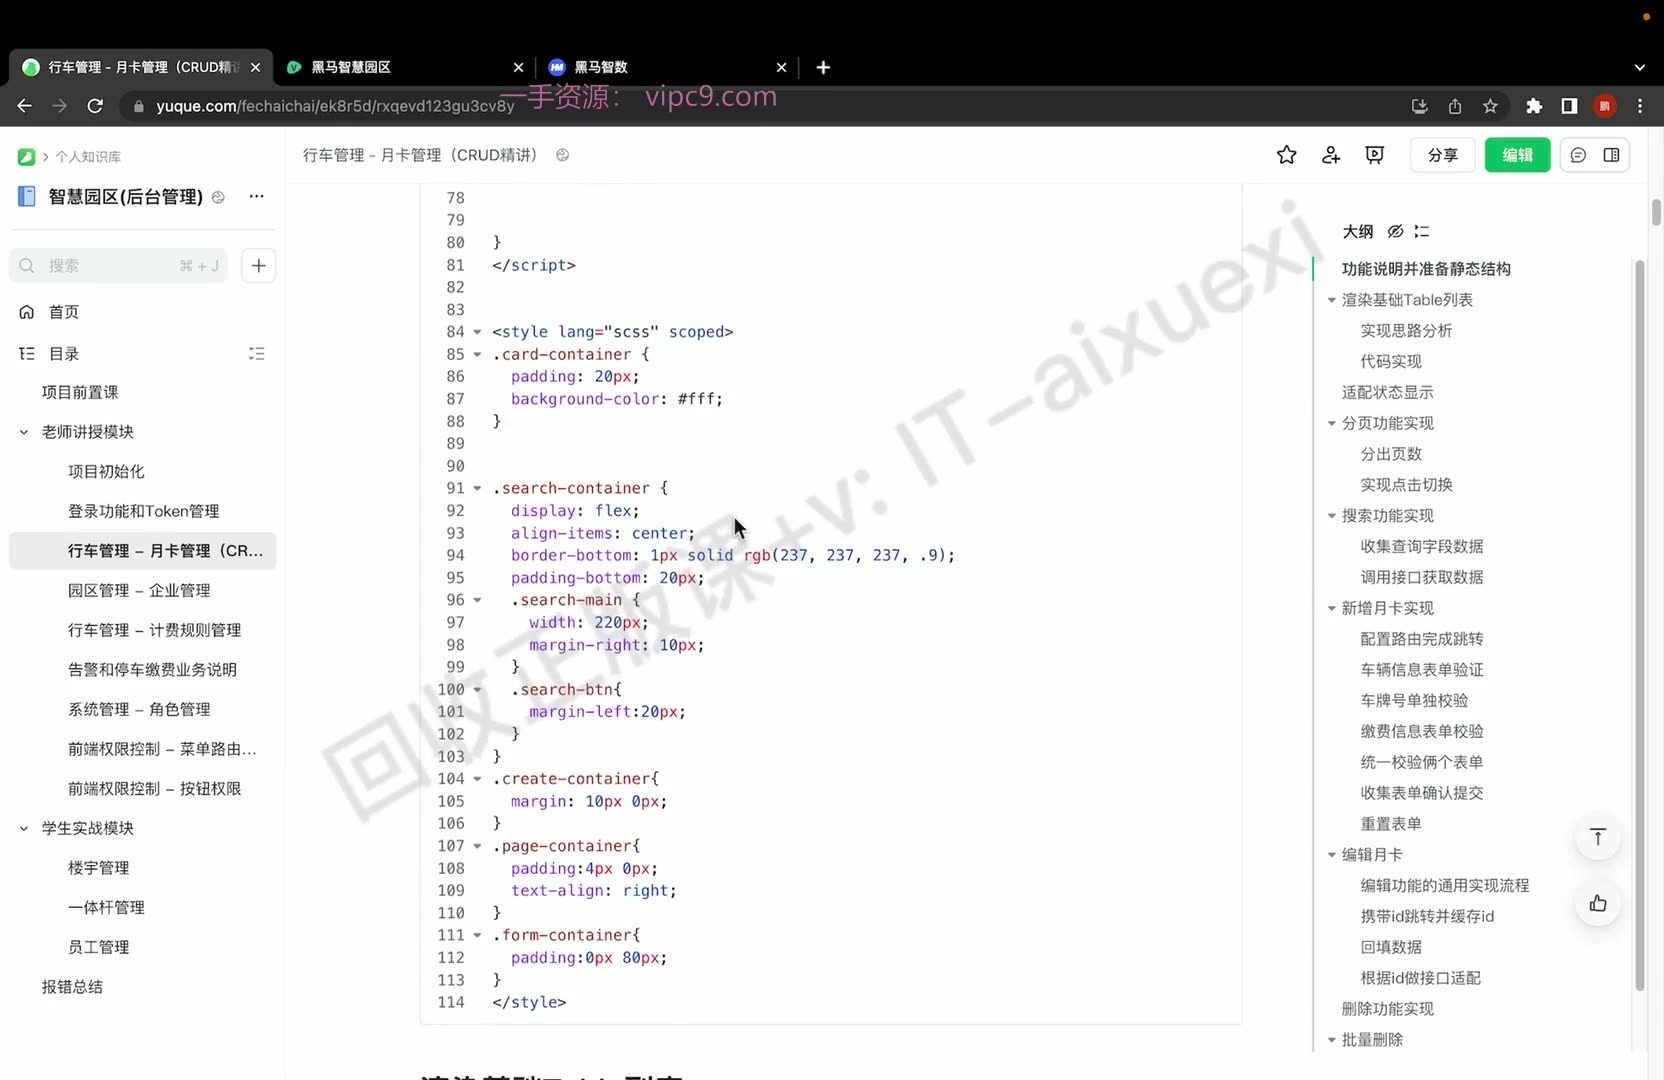This screenshot has height=1080, width=1664.
Task: Open a new browser tab
Action: (x=823, y=67)
